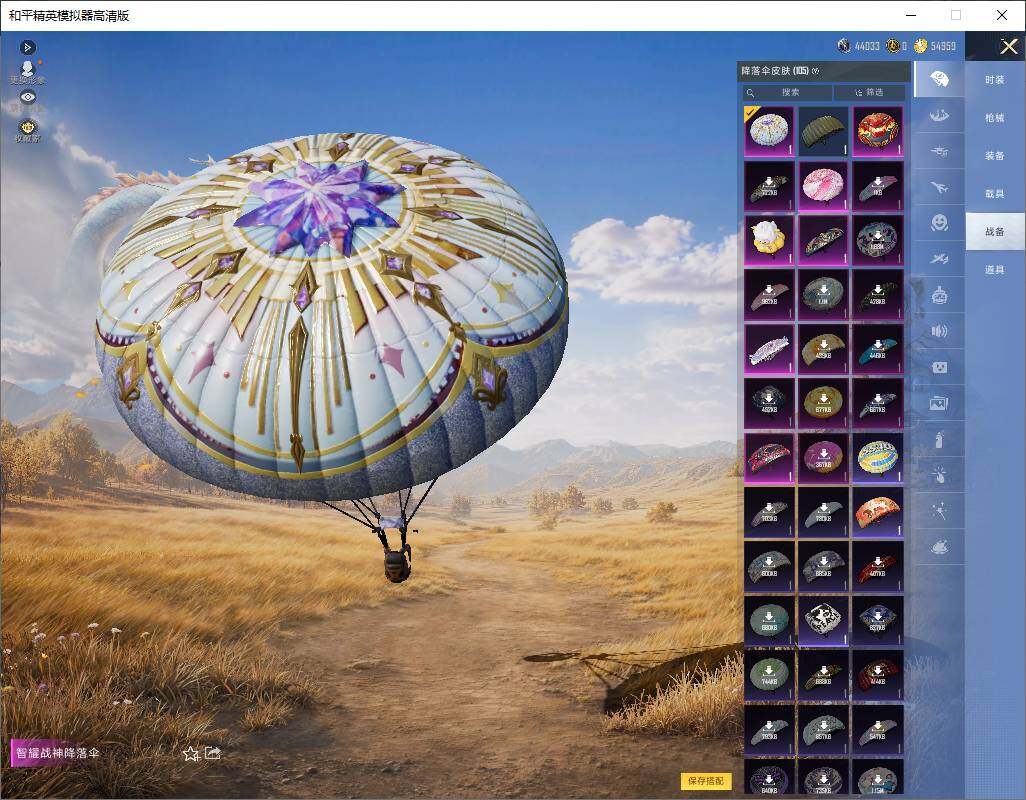Select the red and black patterned parachute thumbnail

coord(769,457)
